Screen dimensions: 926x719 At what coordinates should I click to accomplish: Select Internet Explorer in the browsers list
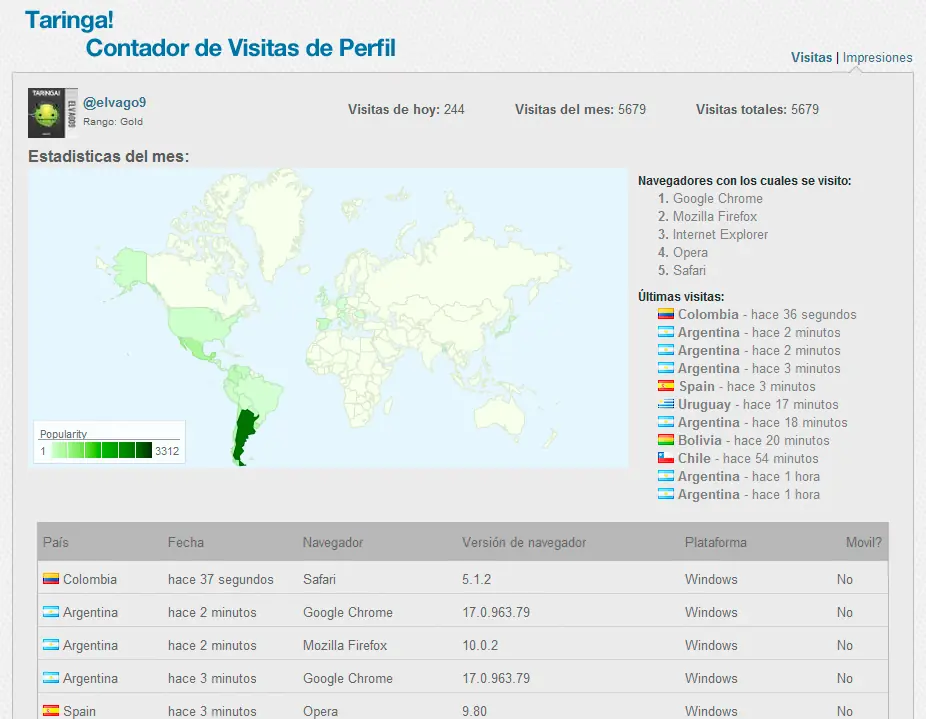(x=720, y=235)
